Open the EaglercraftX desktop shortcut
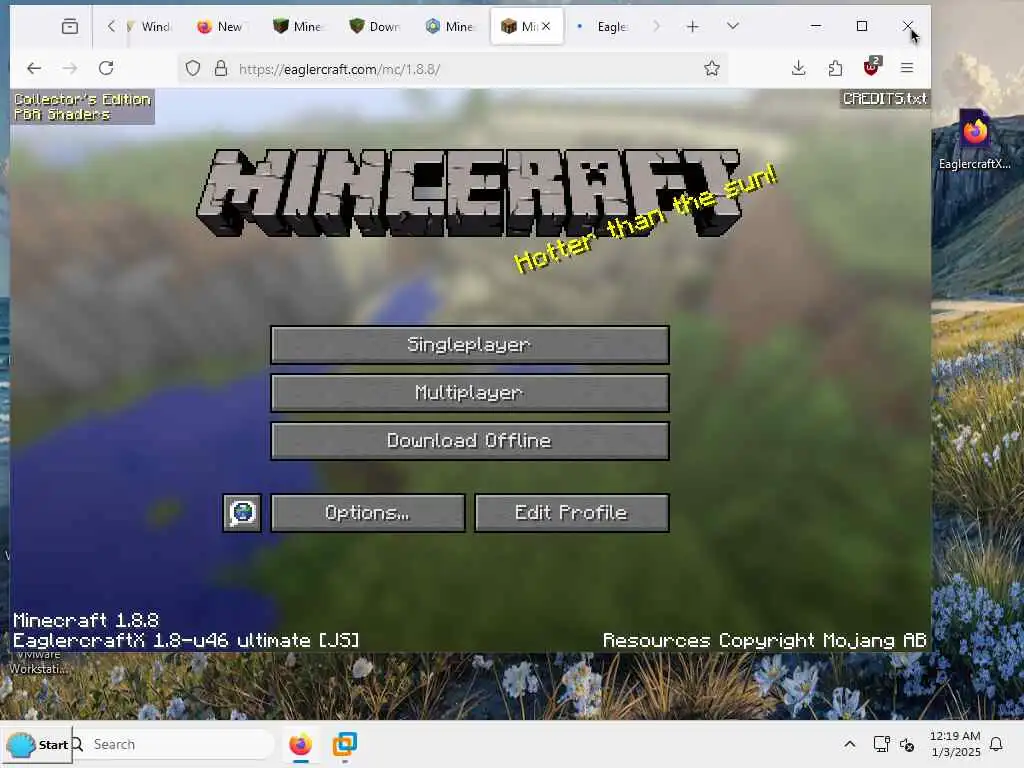Image resolution: width=1024 pixels, height=768 pixels. [974, 140]
